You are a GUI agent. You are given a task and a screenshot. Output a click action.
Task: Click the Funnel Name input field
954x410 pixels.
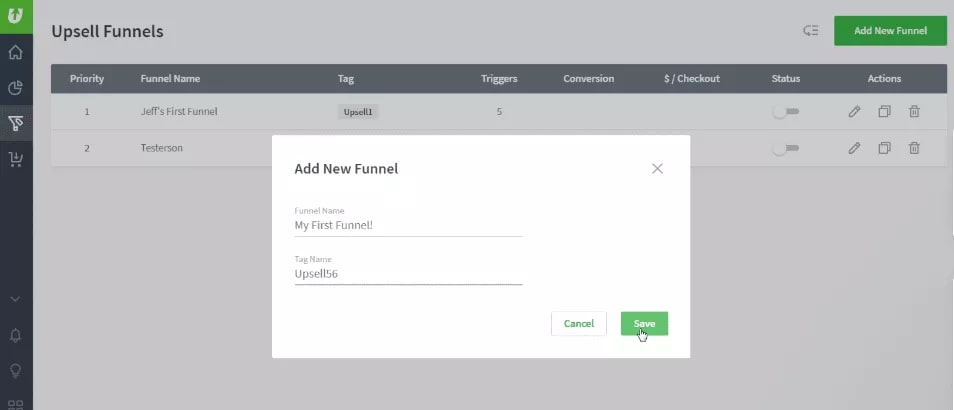(408, 226)
